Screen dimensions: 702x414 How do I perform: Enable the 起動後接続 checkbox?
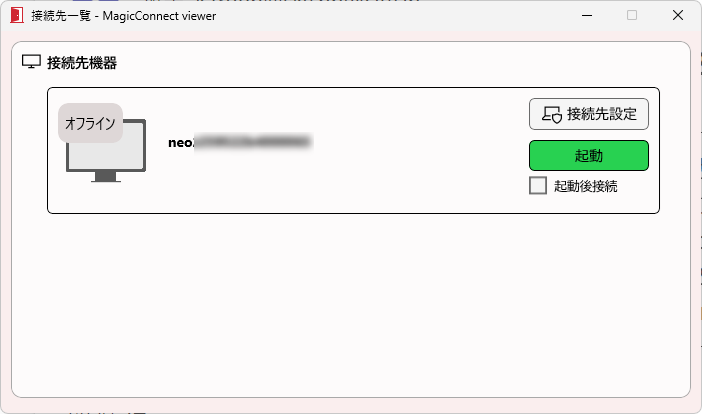point(538,185)
